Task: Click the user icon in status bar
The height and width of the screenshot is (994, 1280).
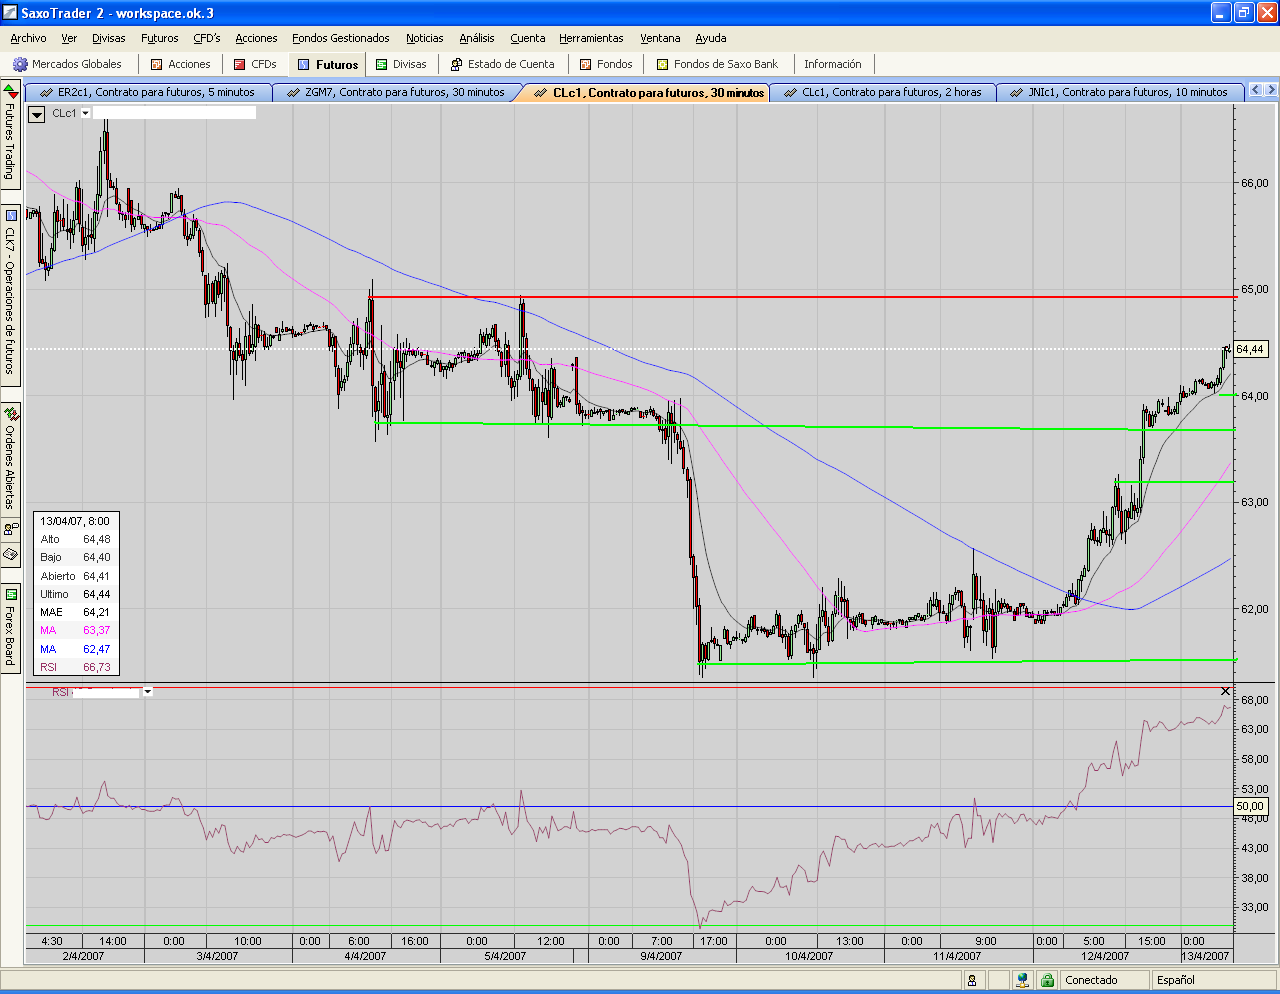Action: pos(971,980)
